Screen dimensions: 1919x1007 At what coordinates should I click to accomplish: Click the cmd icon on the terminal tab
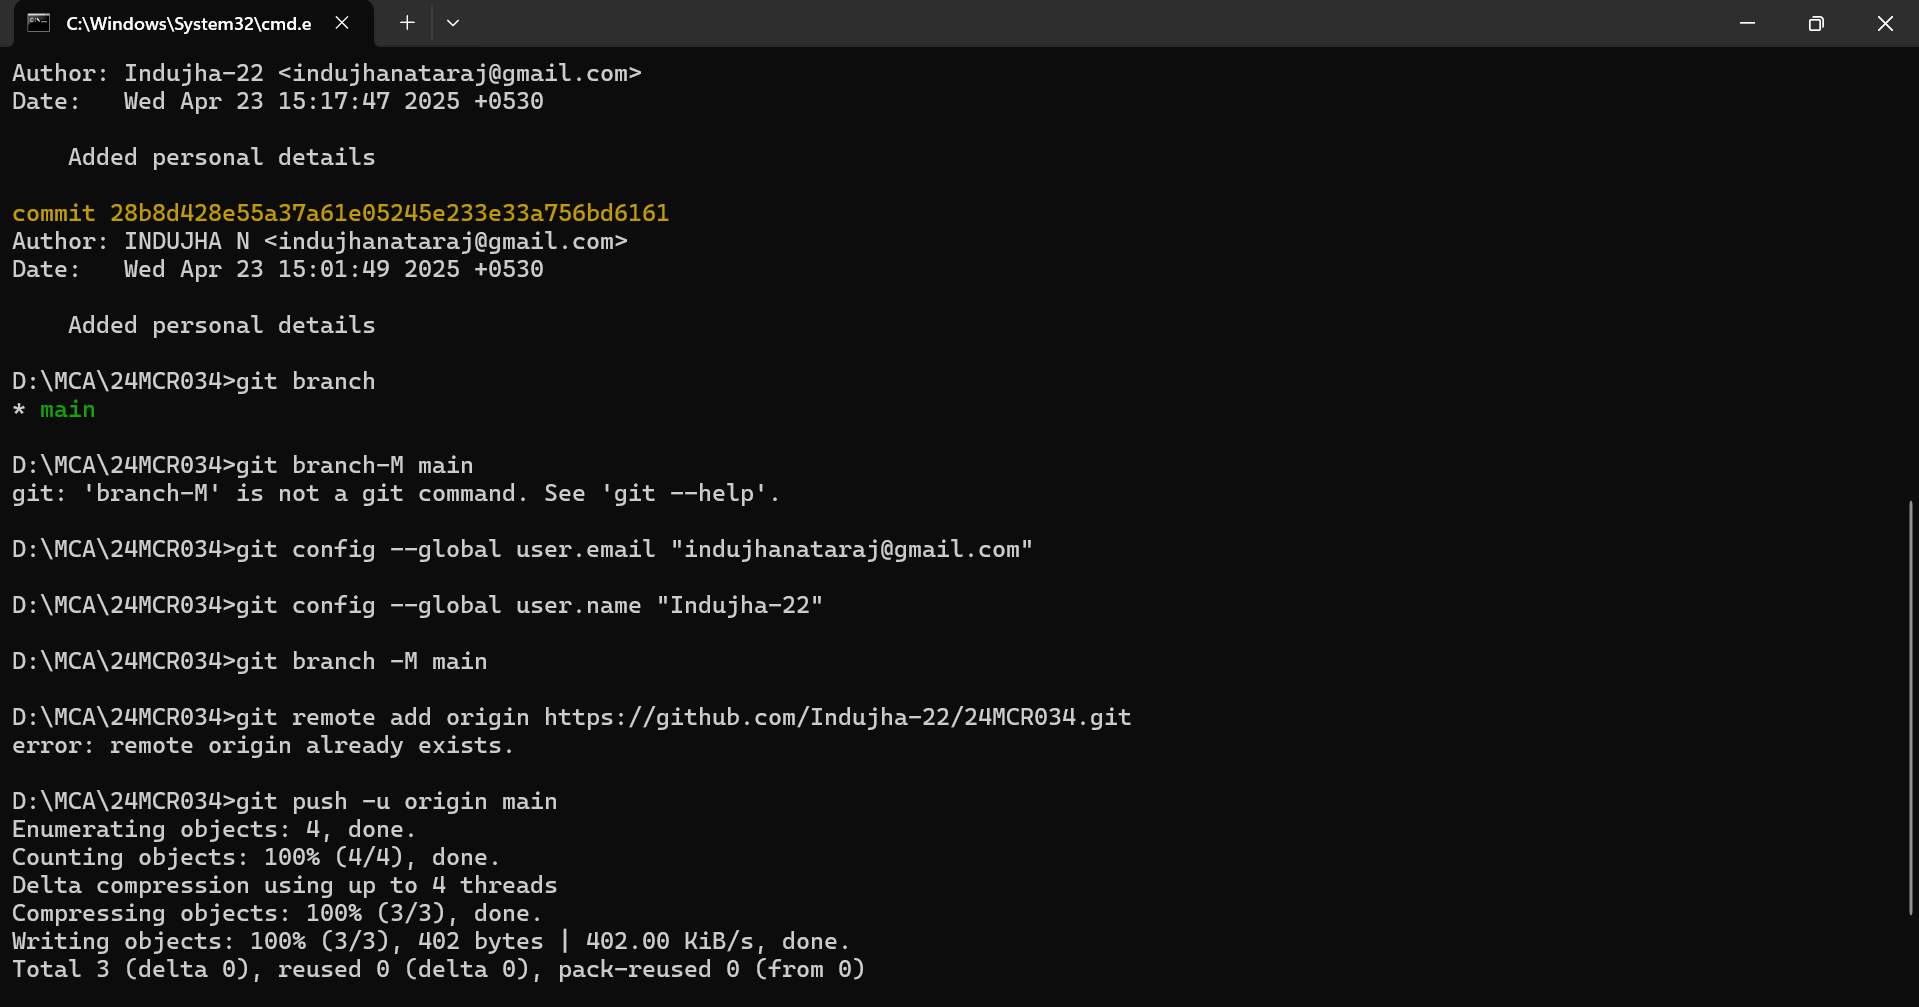pyautogui.click(x=38, y=23)
